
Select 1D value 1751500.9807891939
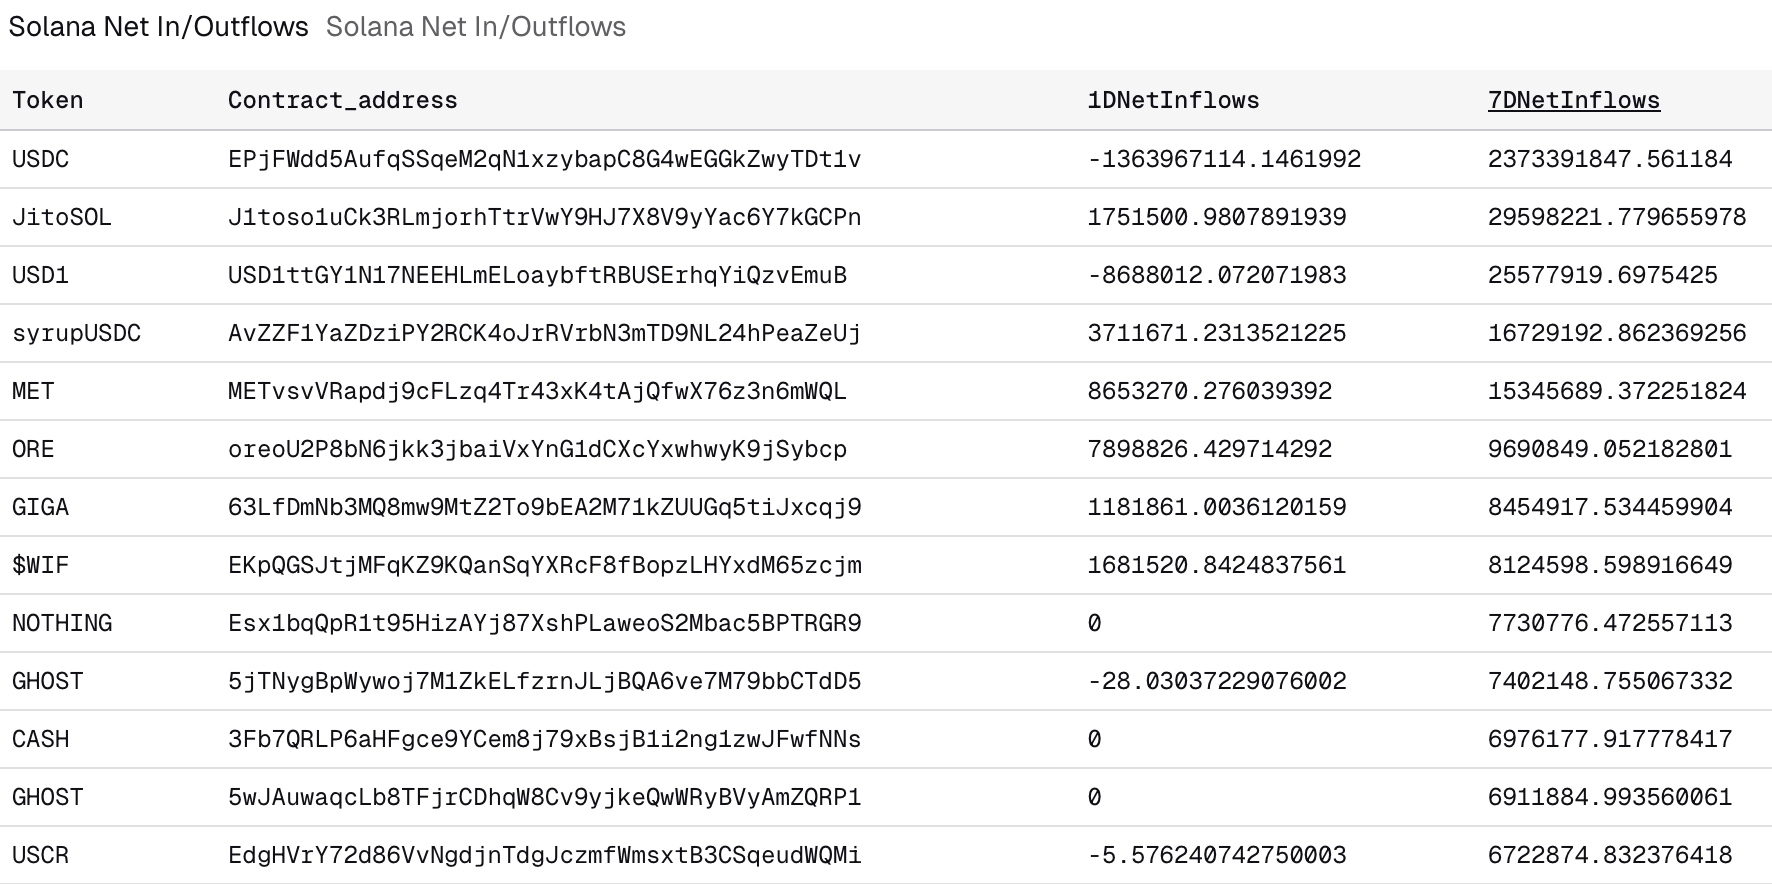[1217, 217]
